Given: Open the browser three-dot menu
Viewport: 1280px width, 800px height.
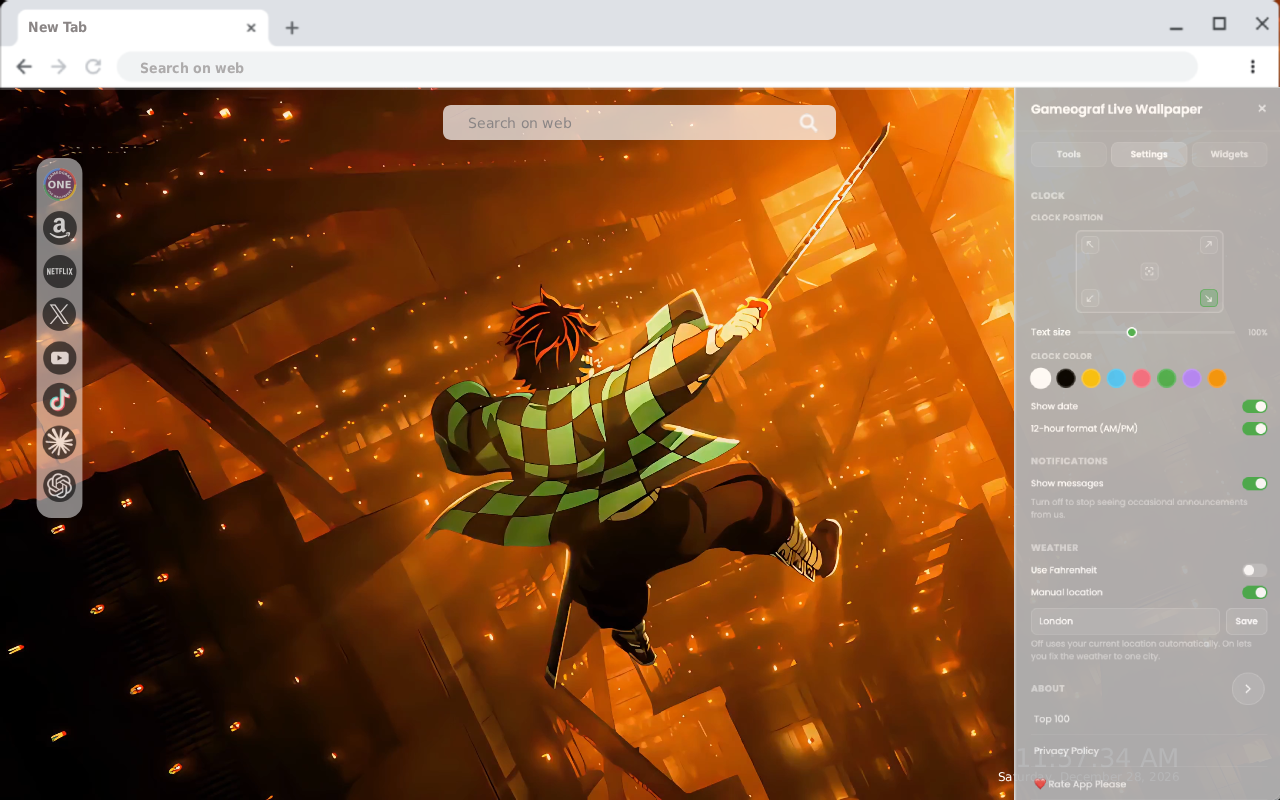Looking at the screenshot, I should tap(1252, 67).
